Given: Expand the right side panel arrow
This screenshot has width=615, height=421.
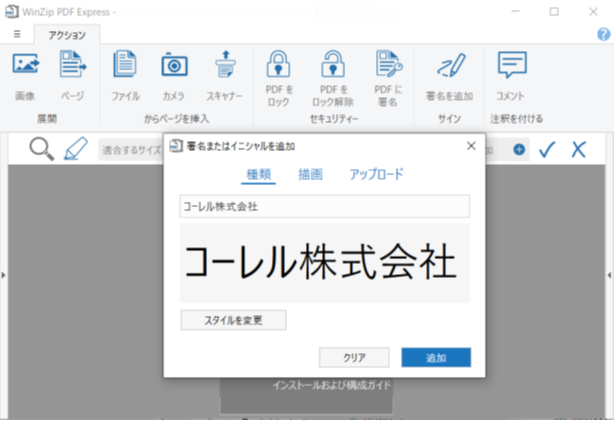Looking at the screenshot, I should tap(610, 275).
